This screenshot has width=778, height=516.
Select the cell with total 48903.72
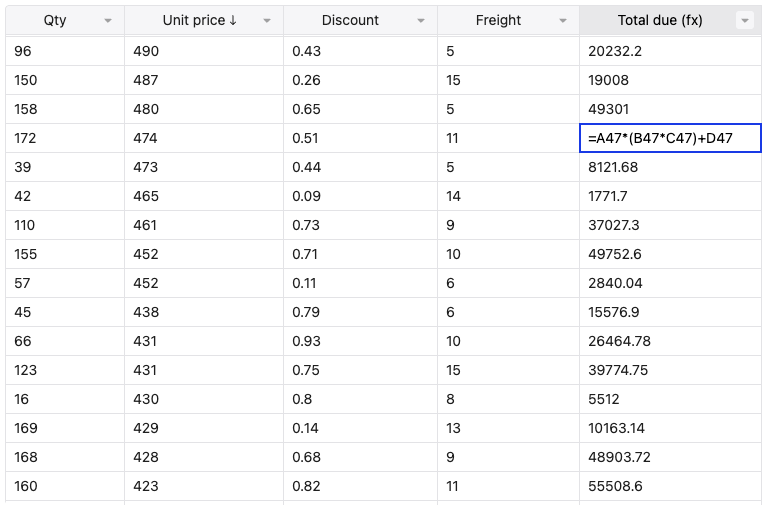(x=670, y=457)
